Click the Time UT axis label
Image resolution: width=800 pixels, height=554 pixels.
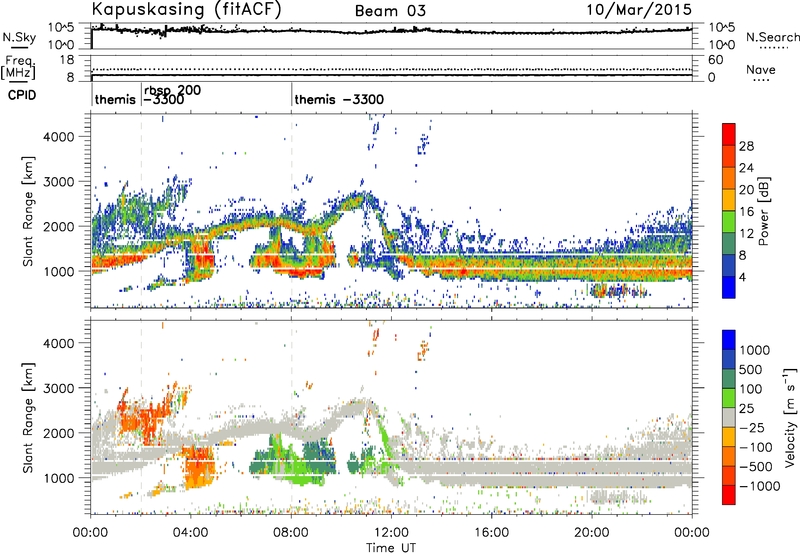[x=391, y=548]
